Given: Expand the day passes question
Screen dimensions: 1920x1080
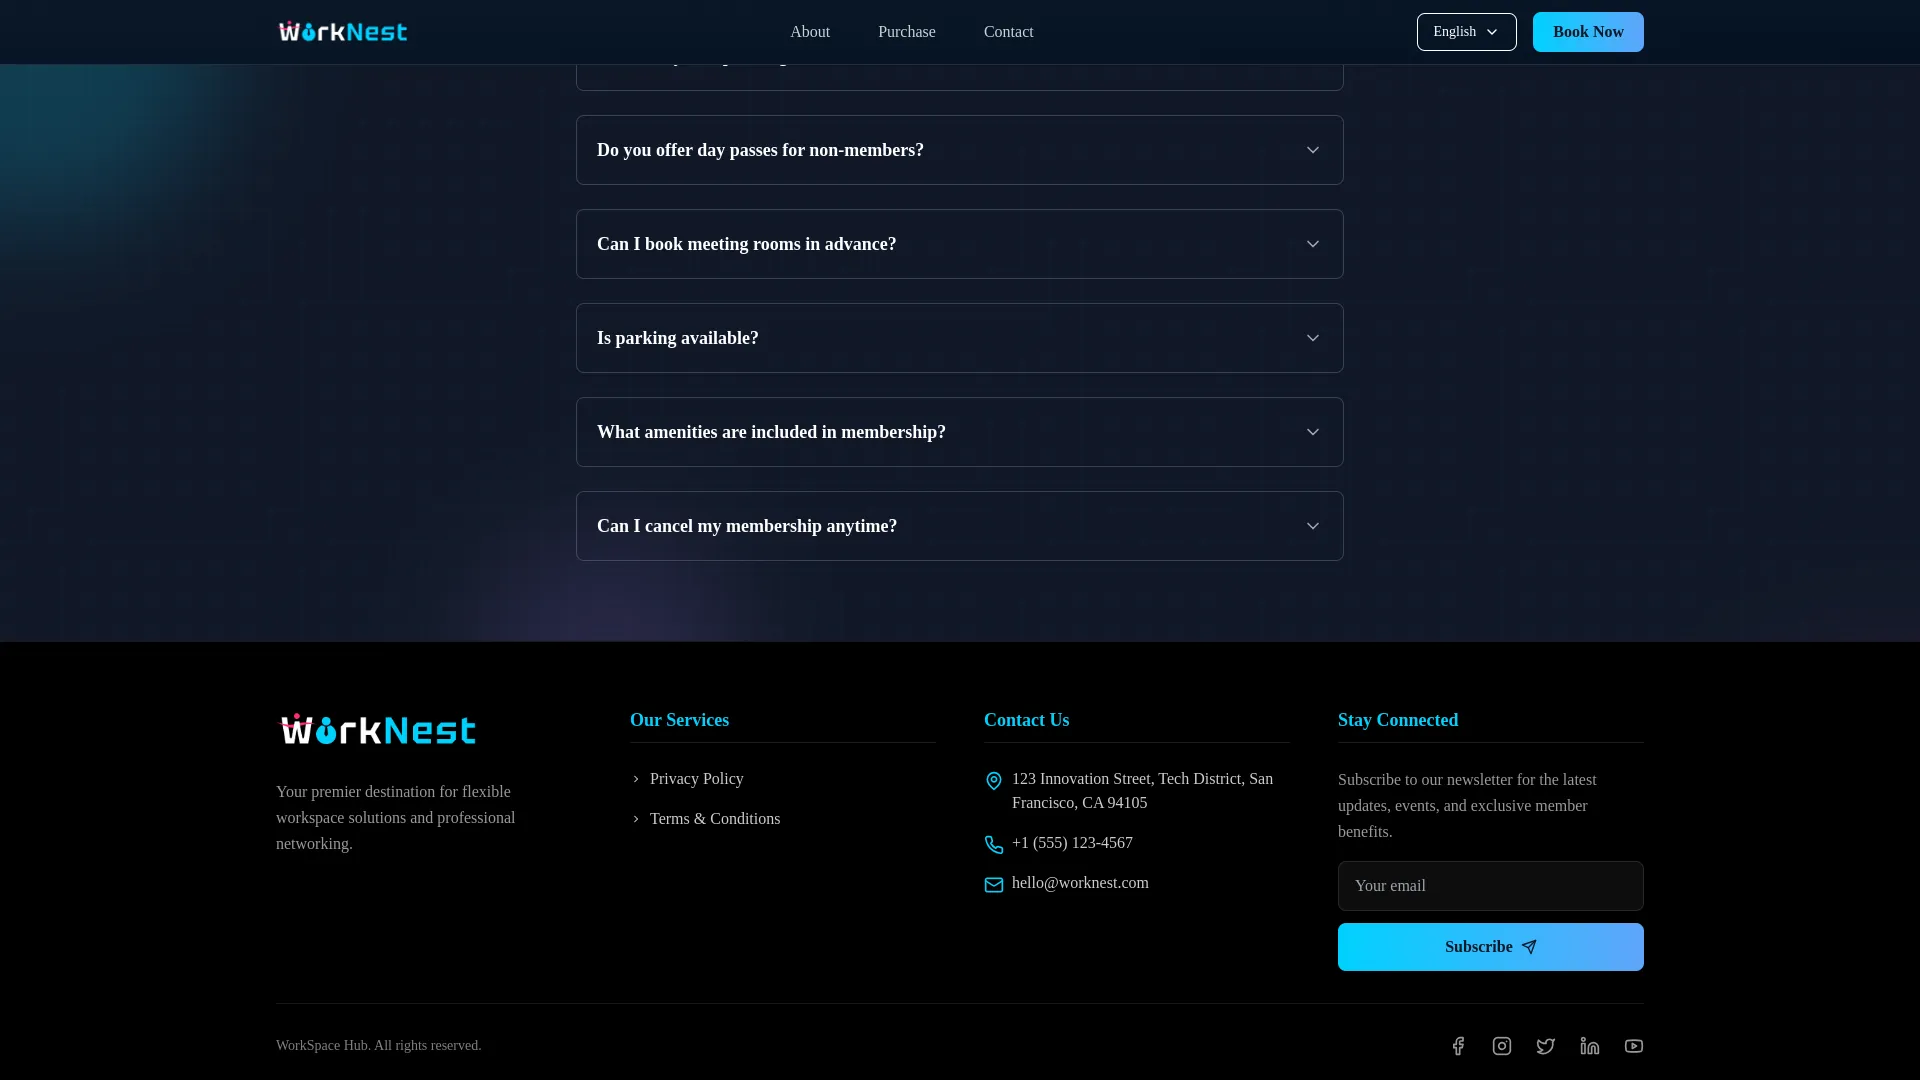Looking at the screenshot, I should pos(959,150).
